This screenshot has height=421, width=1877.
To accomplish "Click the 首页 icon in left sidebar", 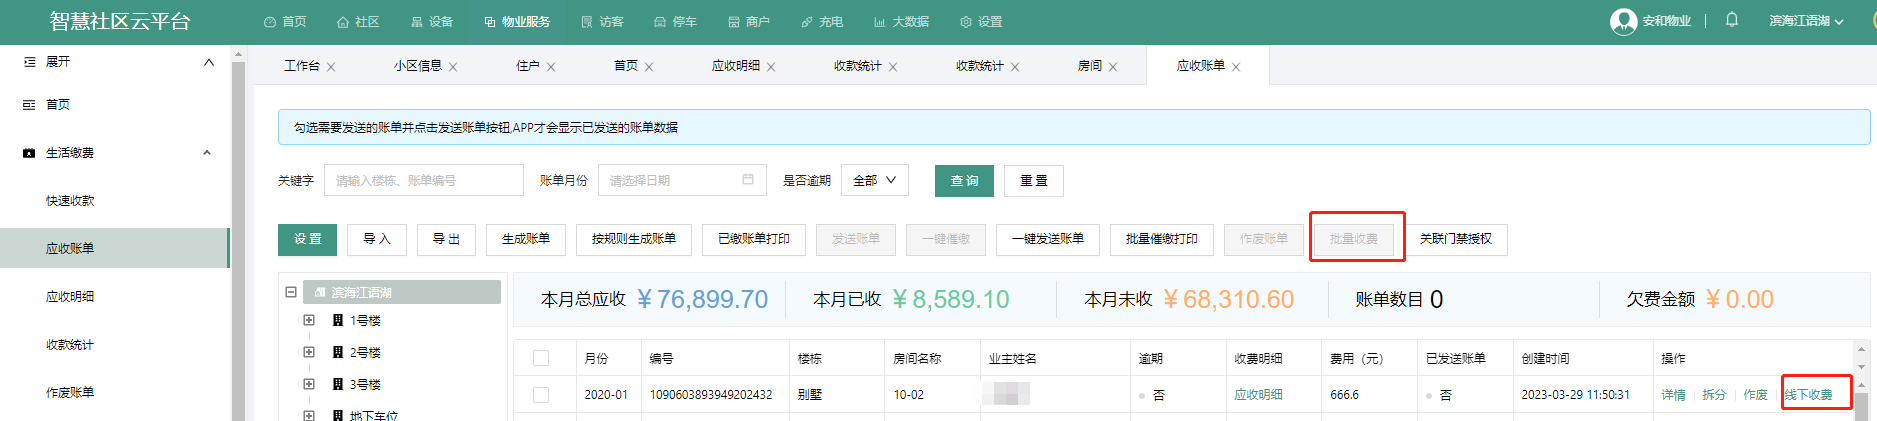I will pyautogui.click(x=29, y=105).
